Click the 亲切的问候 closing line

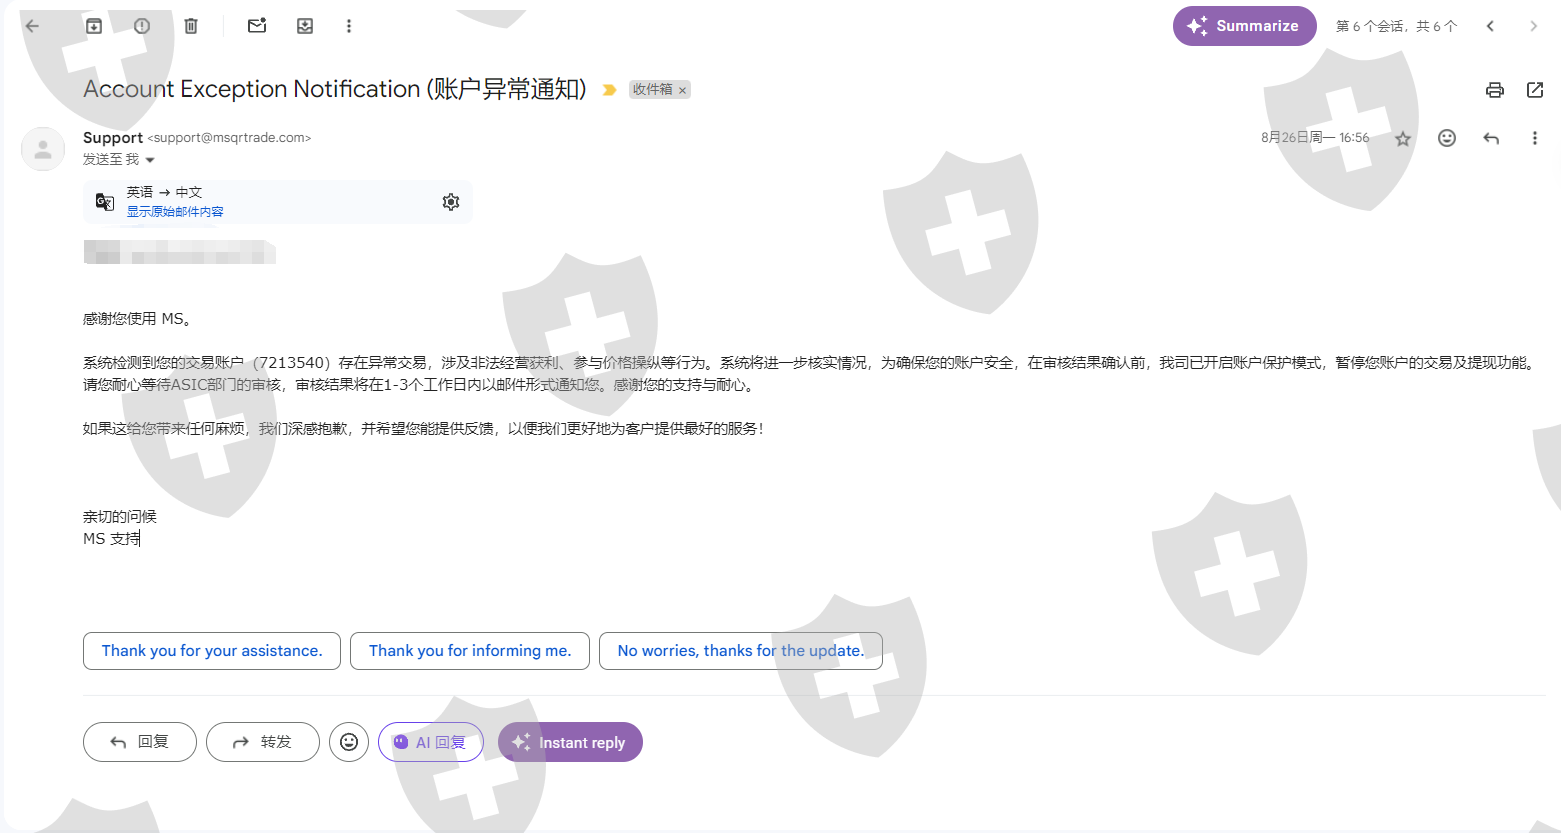(120, 517)
